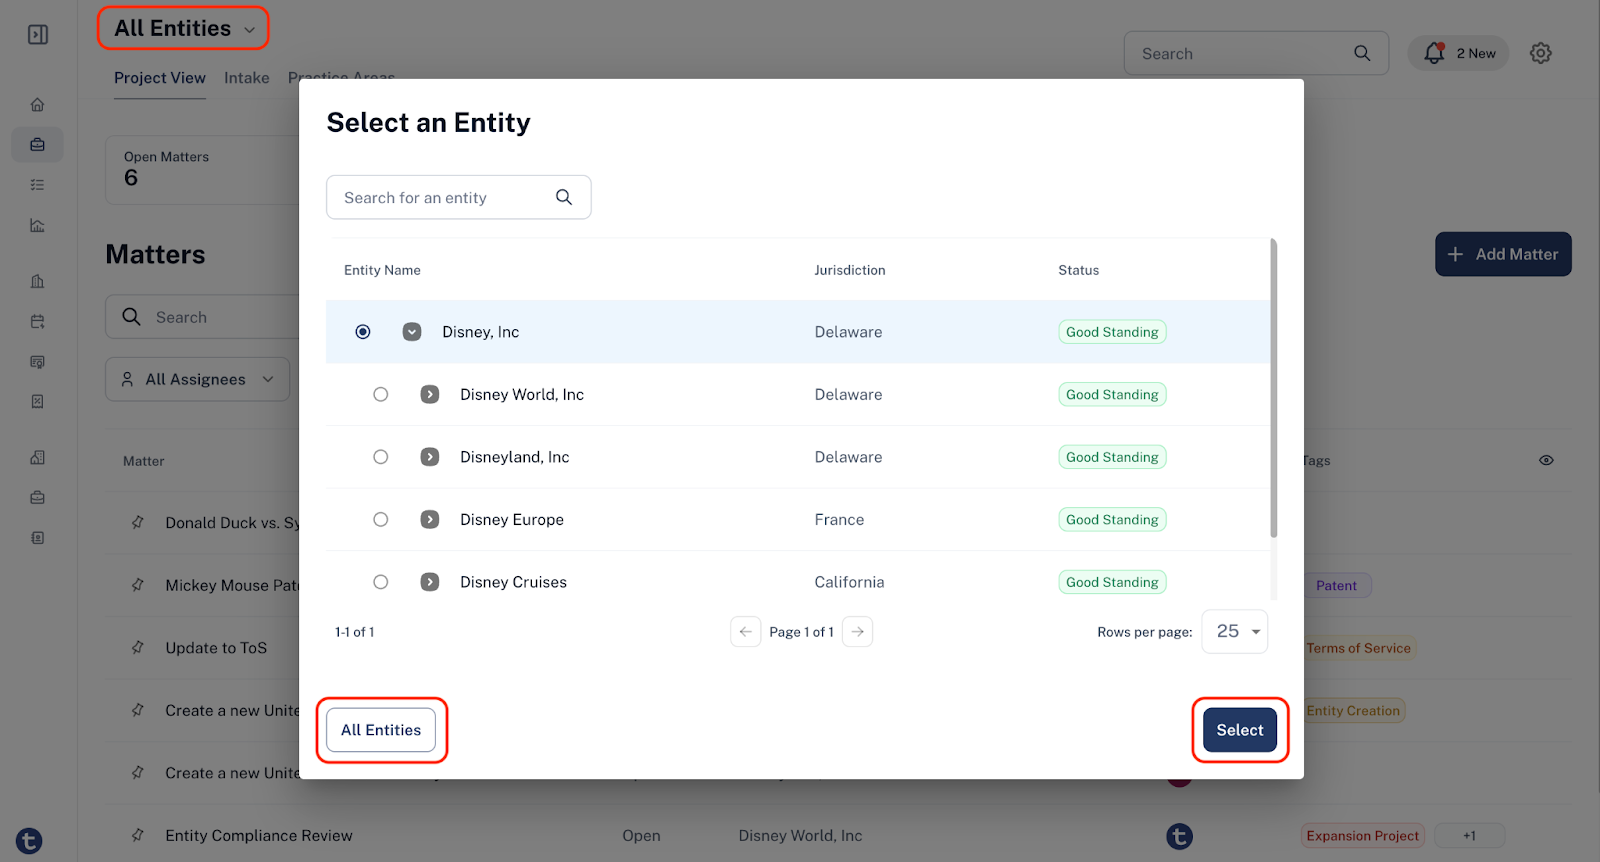Screen dimensions: 1600x862
Task: Focus the top Search field
Action: coord(1256,53)
